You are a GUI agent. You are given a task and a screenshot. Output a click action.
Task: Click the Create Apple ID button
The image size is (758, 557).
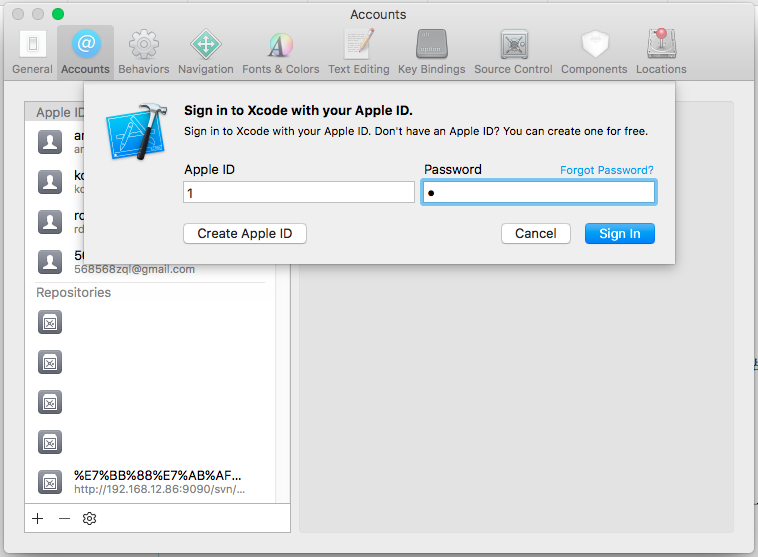click(245, 234)
